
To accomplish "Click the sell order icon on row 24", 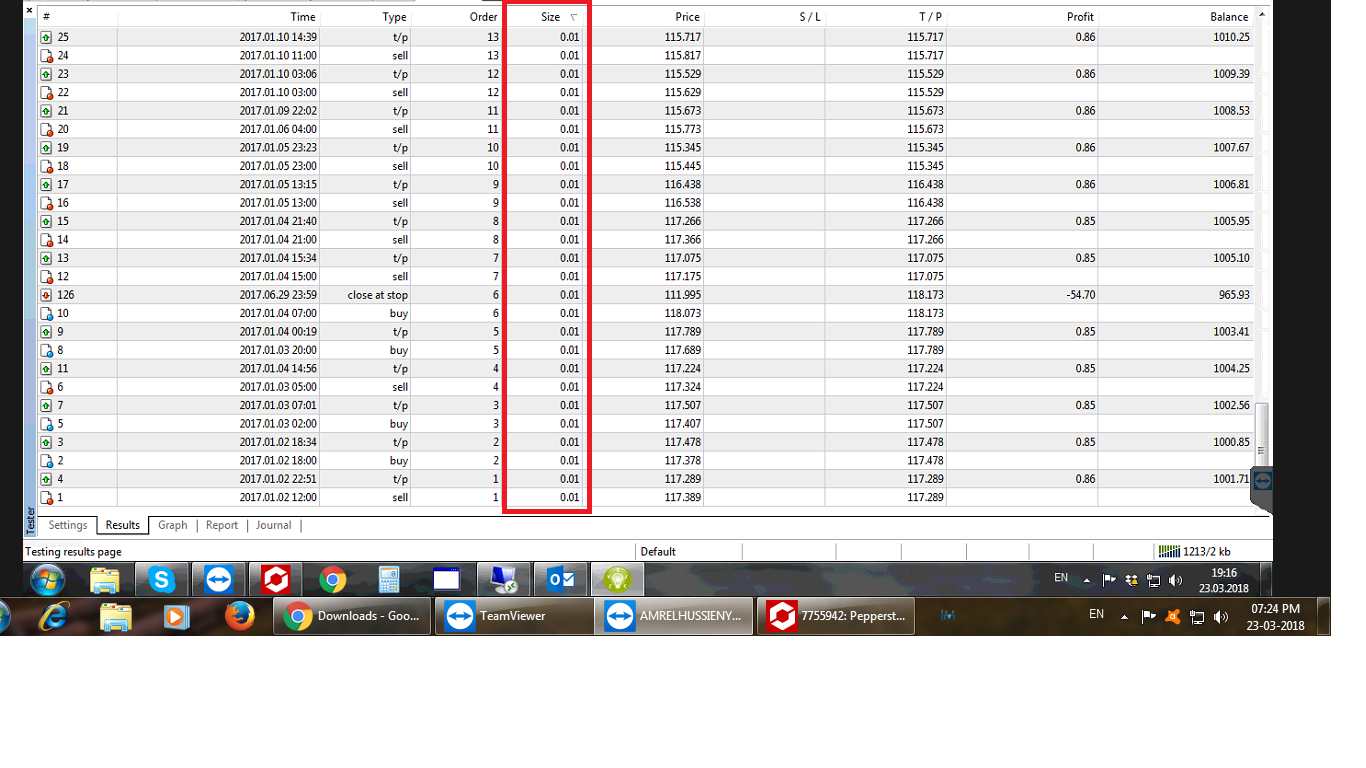I will pos(46,56).
